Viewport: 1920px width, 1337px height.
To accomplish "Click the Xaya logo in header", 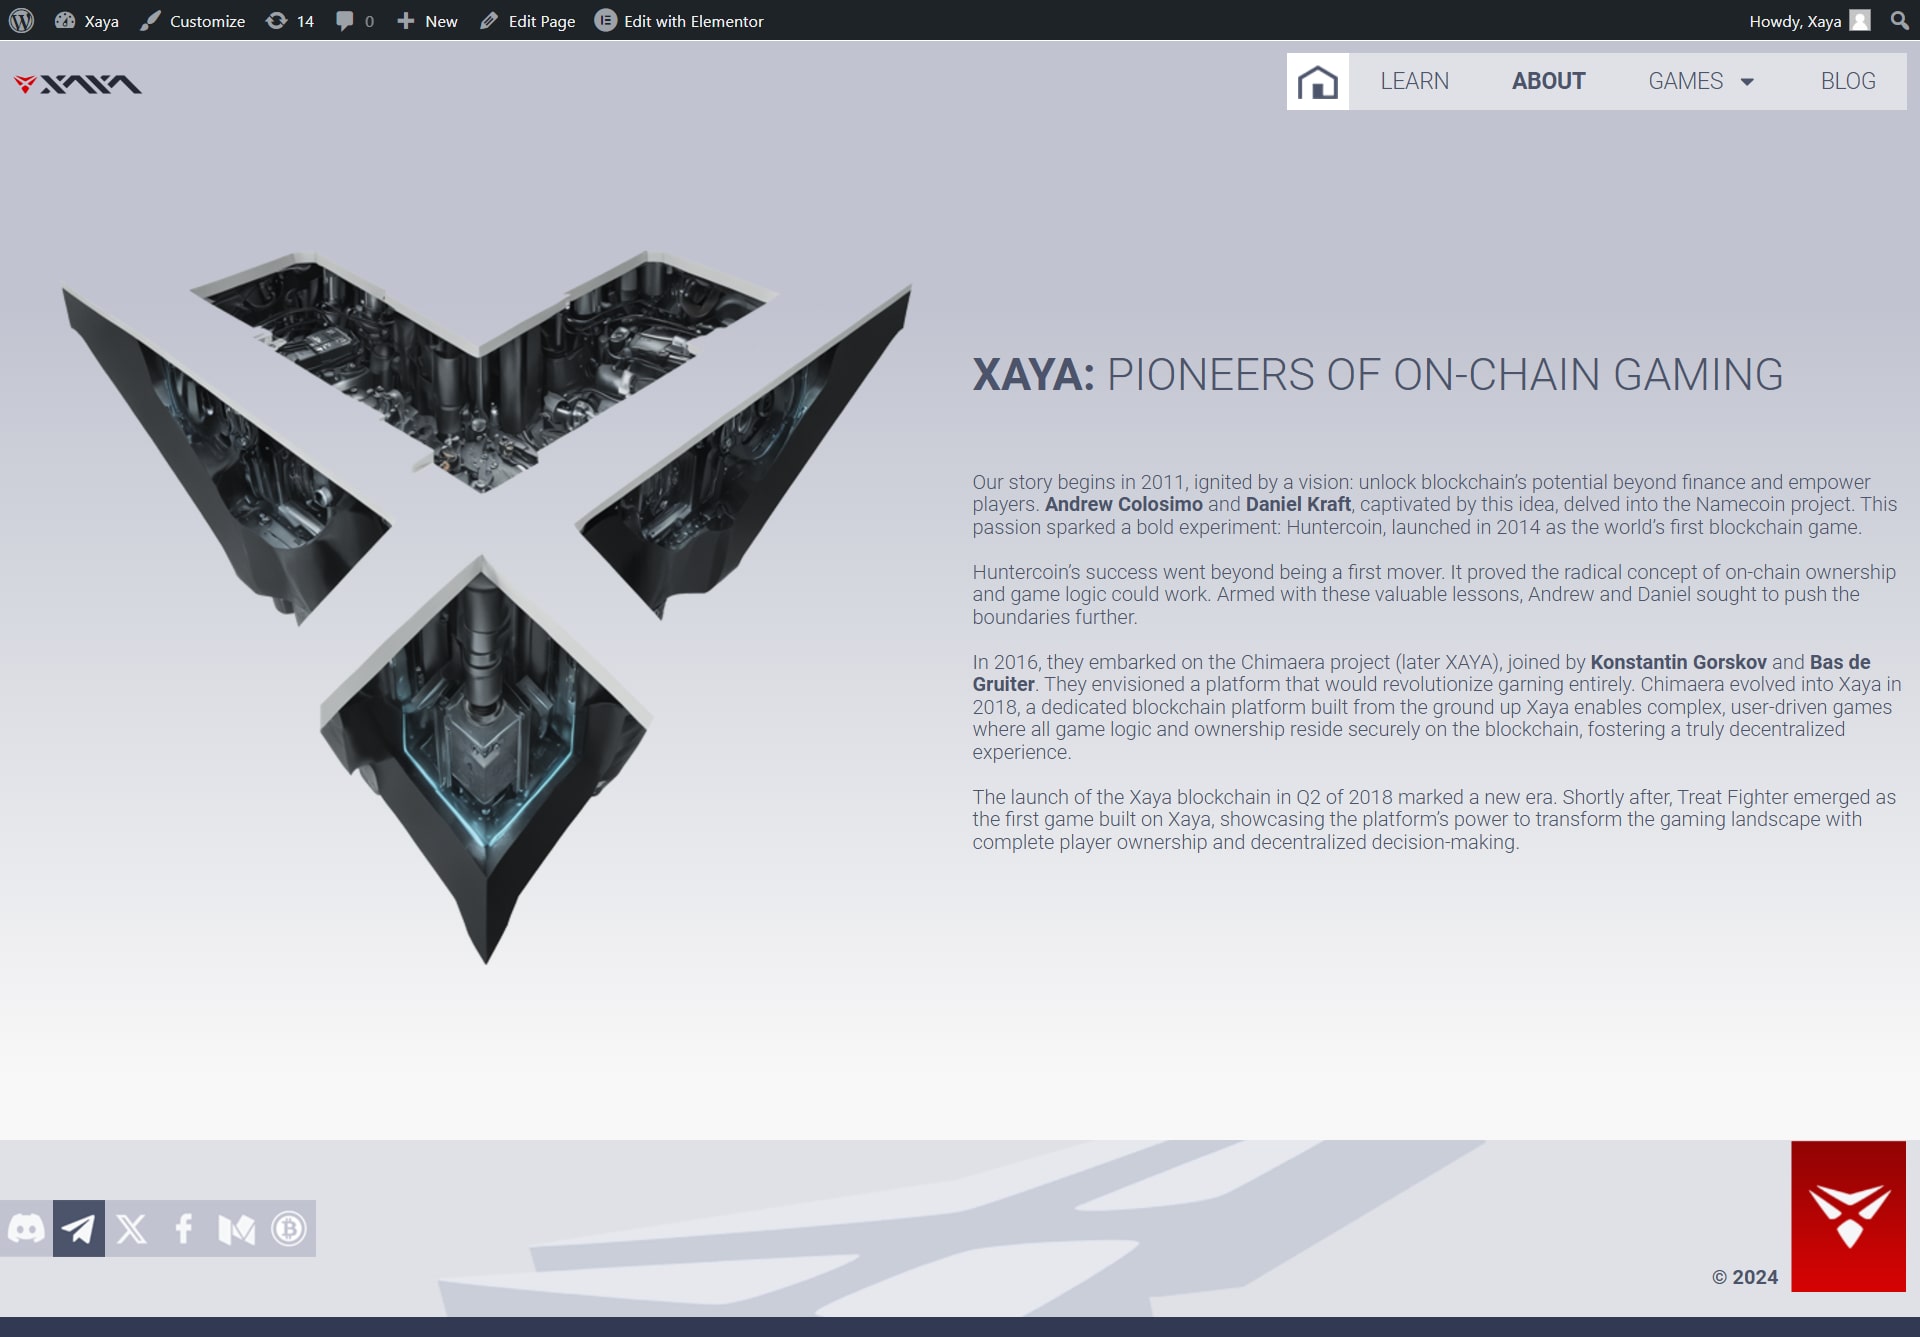I will pos(78,84).
